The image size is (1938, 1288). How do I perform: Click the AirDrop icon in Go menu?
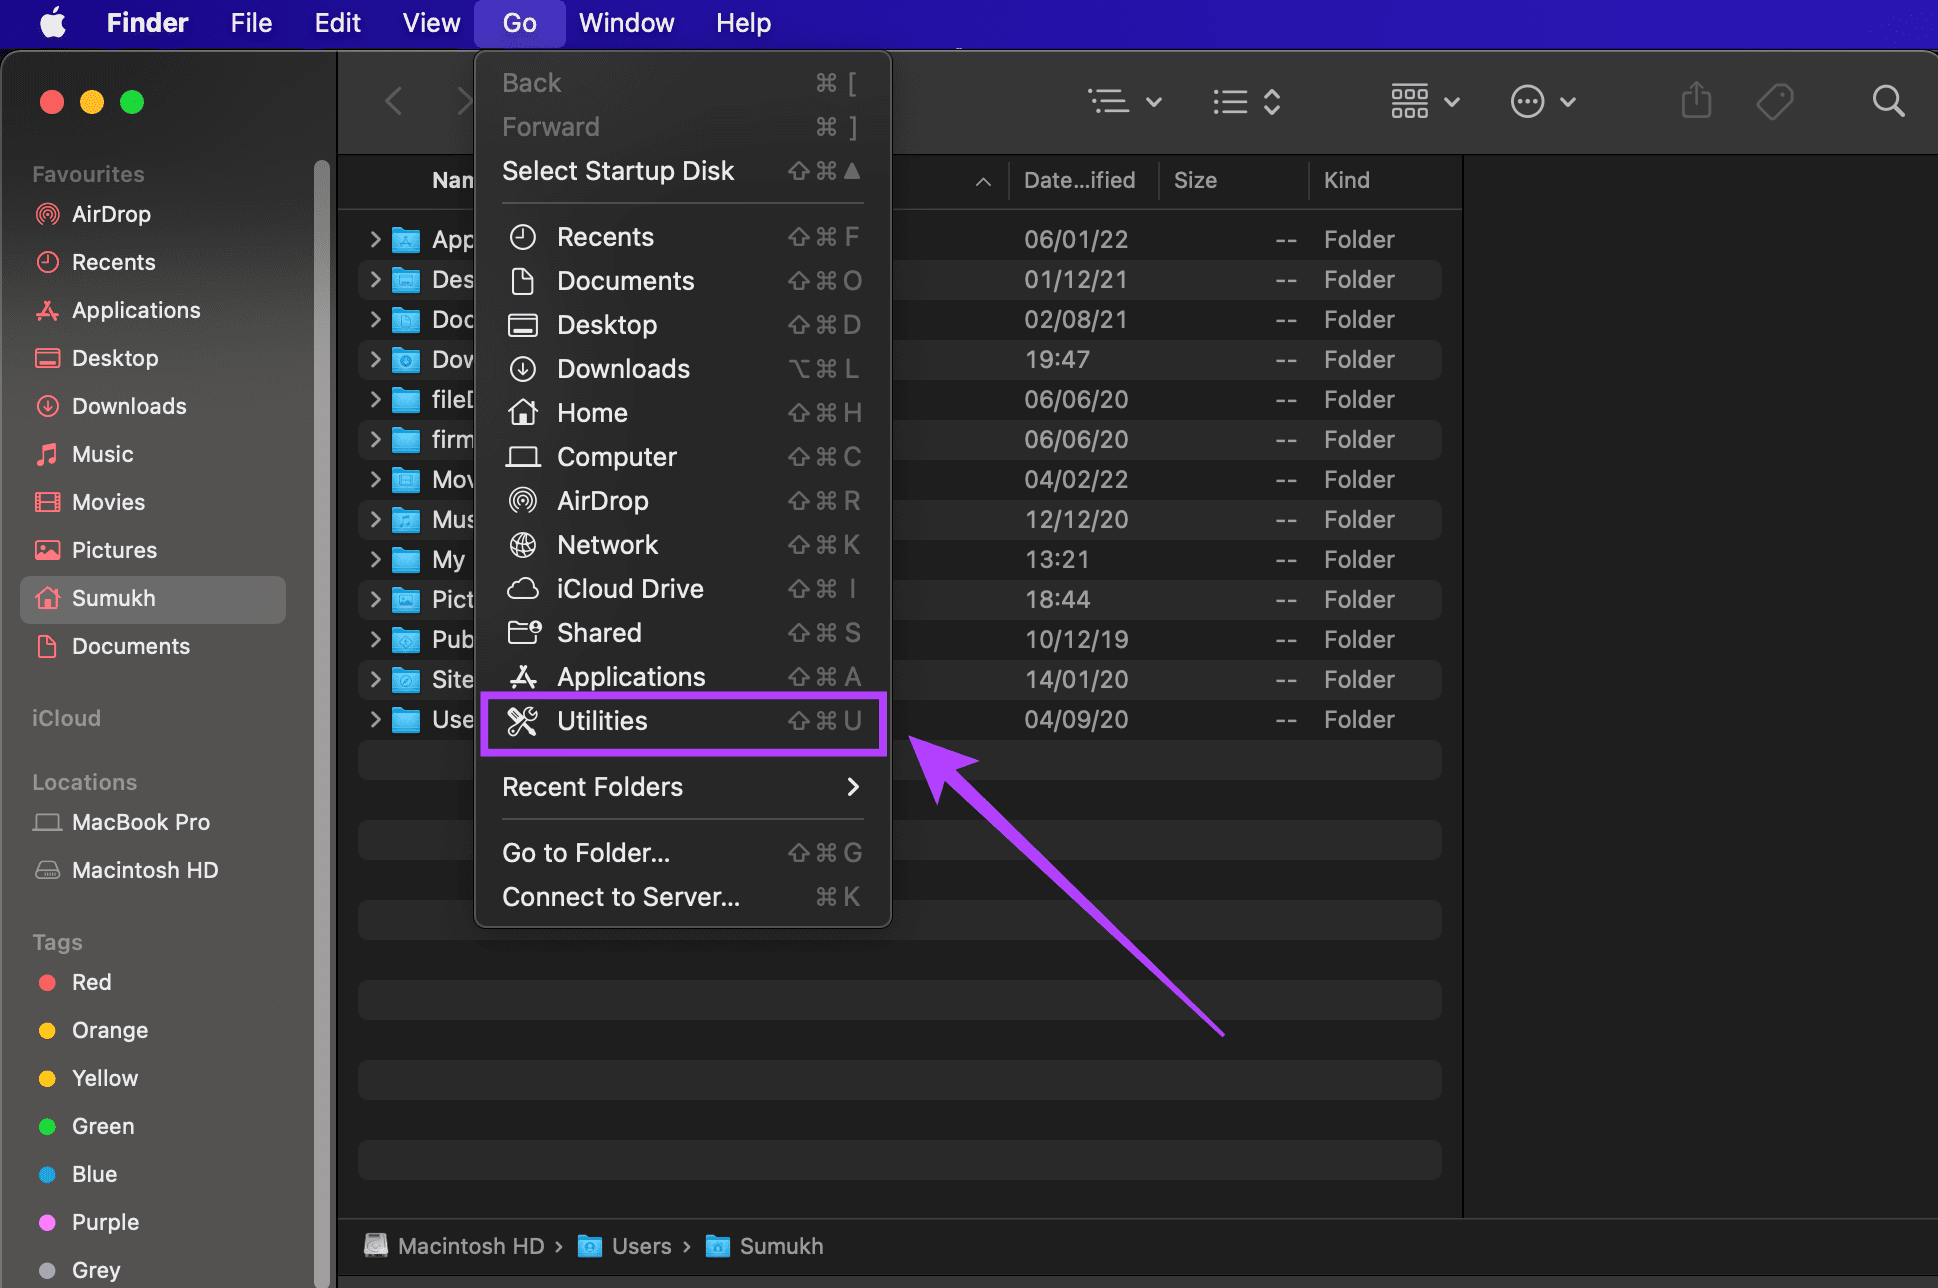pyautogui.click(x=522, y=500)
